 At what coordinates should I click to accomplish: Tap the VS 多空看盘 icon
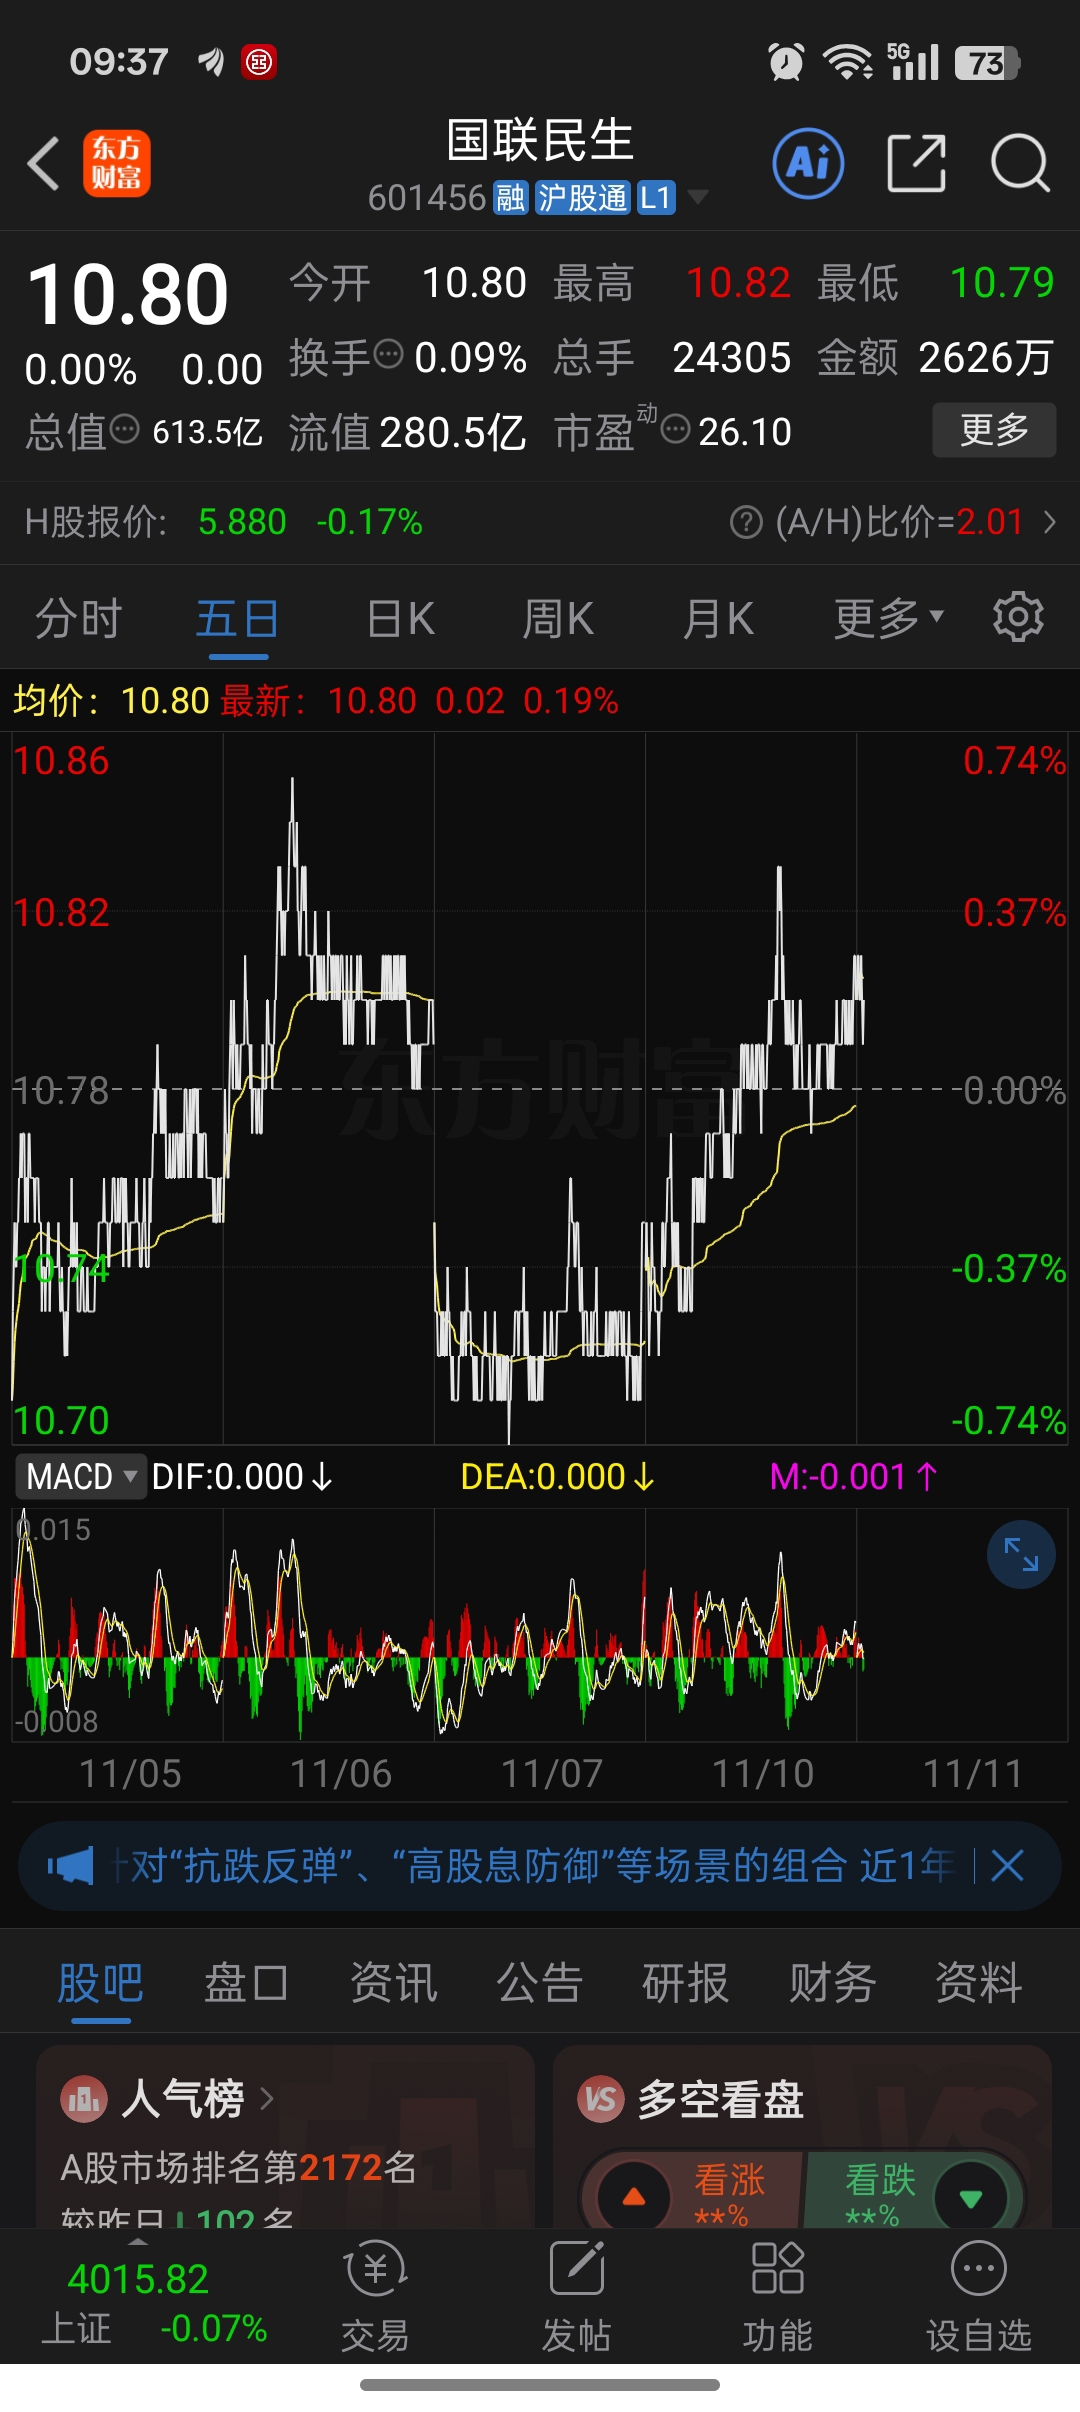[x=601, y=2099]
